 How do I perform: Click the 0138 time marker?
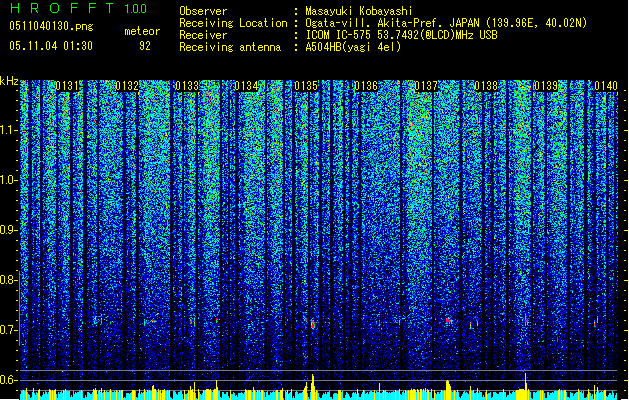point(486,86)
